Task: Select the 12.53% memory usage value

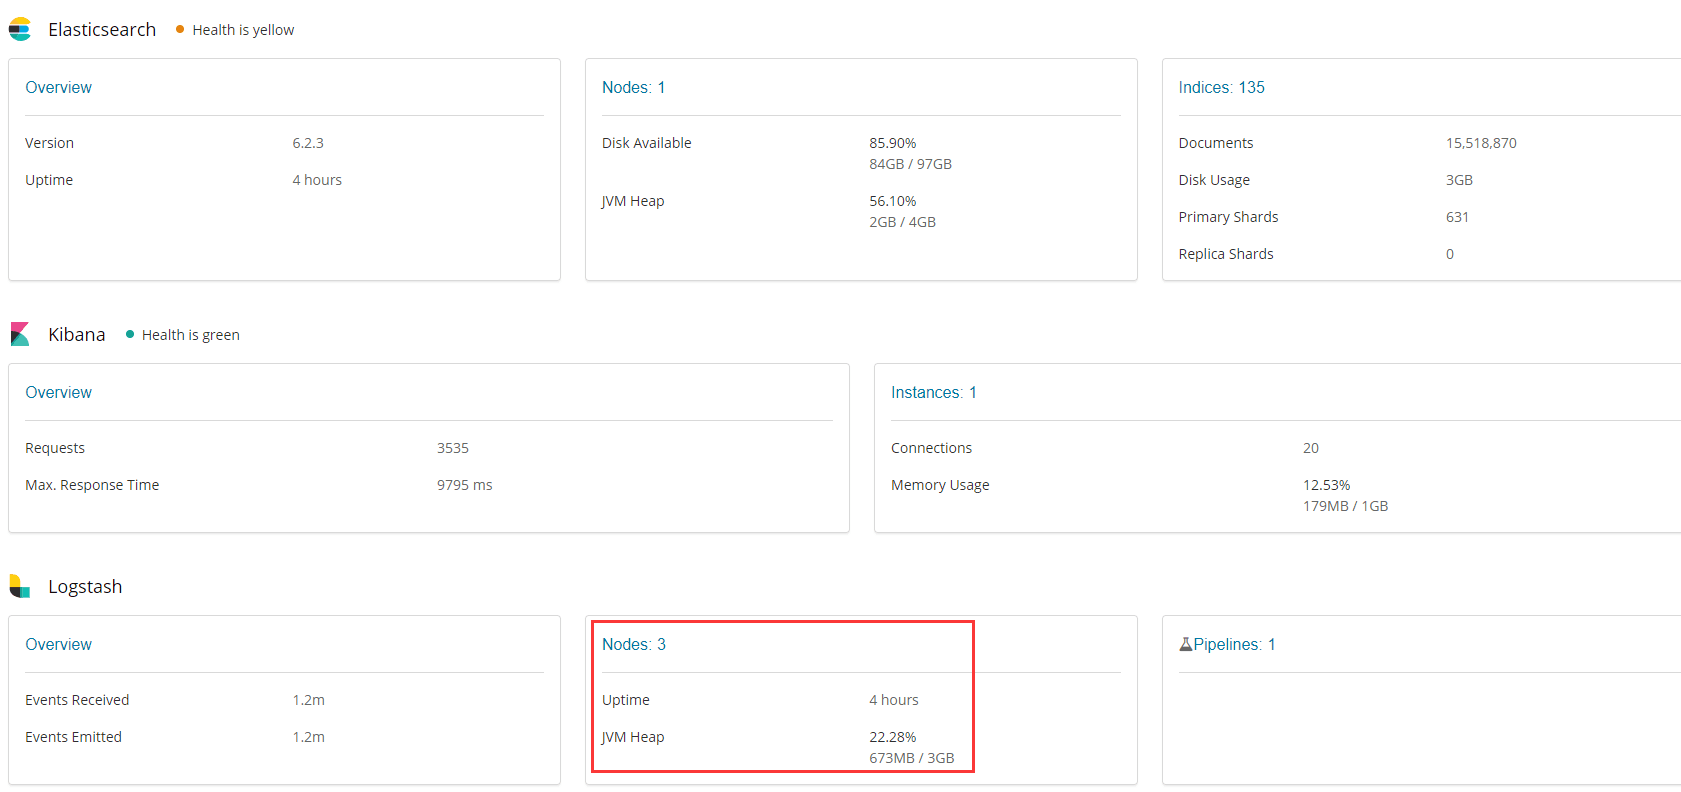Action: (1326, 485)
